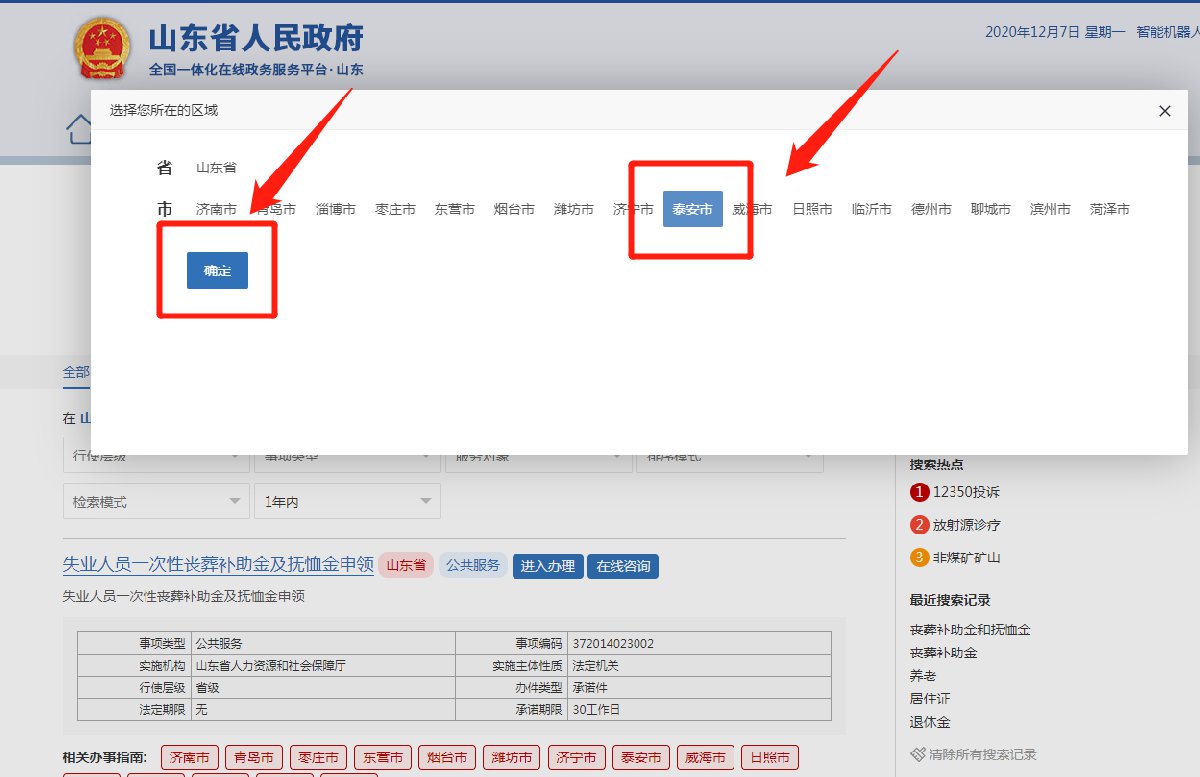1200x777 pixels.
Task: Click recent search 养老
Action: pyautogui.click(x=923, y=676)
